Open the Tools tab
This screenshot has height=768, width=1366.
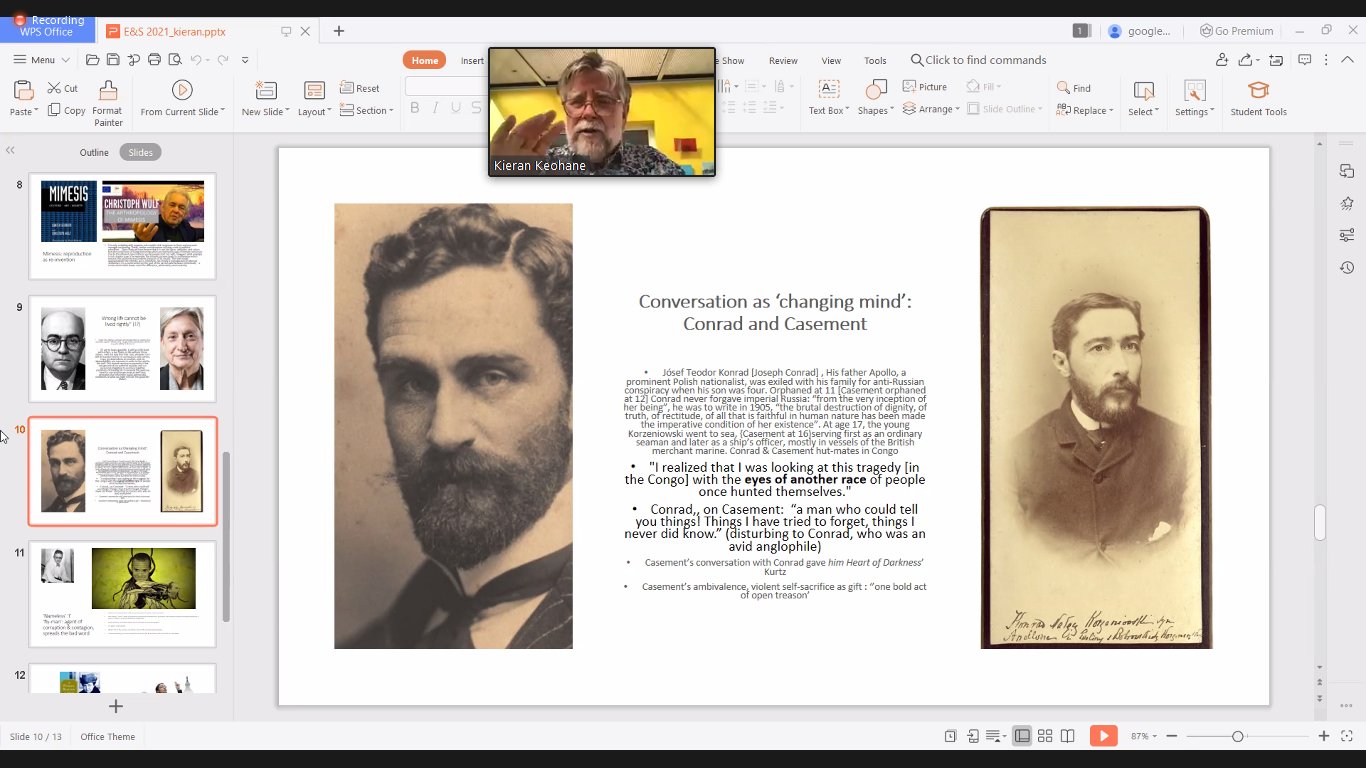[x=875, y=60]
